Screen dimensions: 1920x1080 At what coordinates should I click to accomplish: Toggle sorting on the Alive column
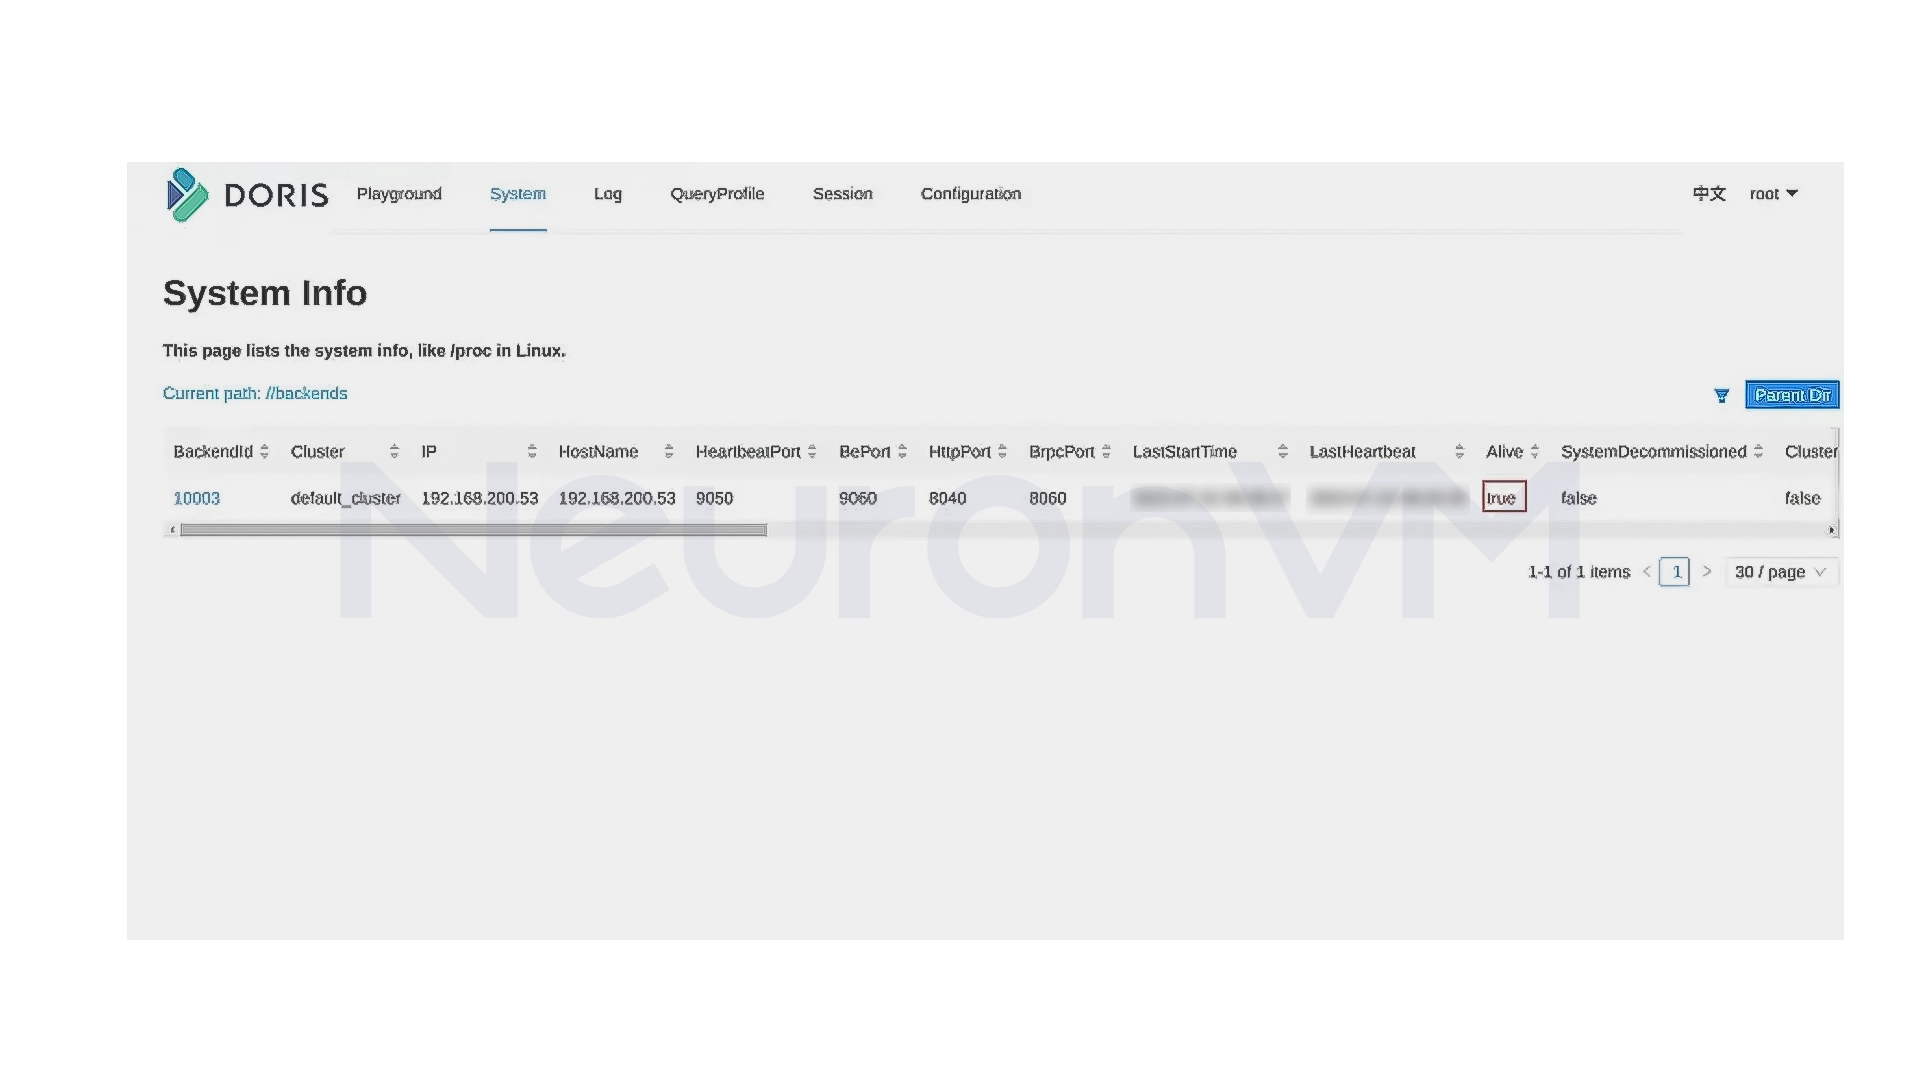pyautogui.click(x=1537, y=452)
